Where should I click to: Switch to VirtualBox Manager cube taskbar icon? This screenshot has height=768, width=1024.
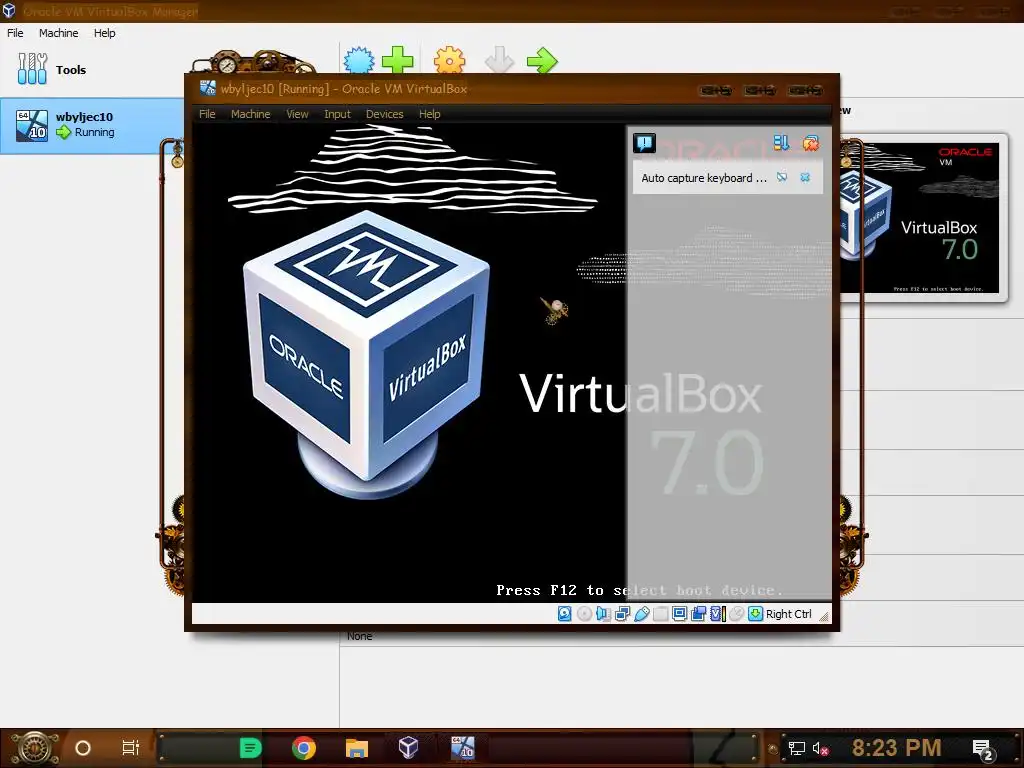point(408,747)
